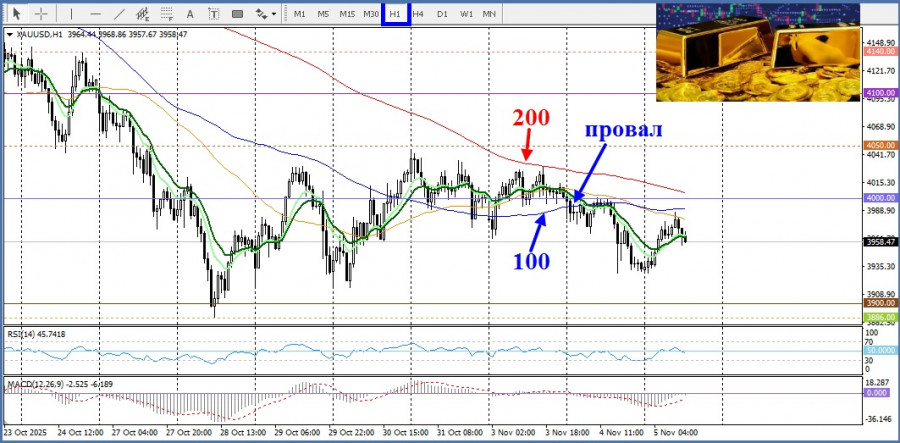Click the 28 Oct 13:00 time label
900x443 pixels.
(245, 432)
